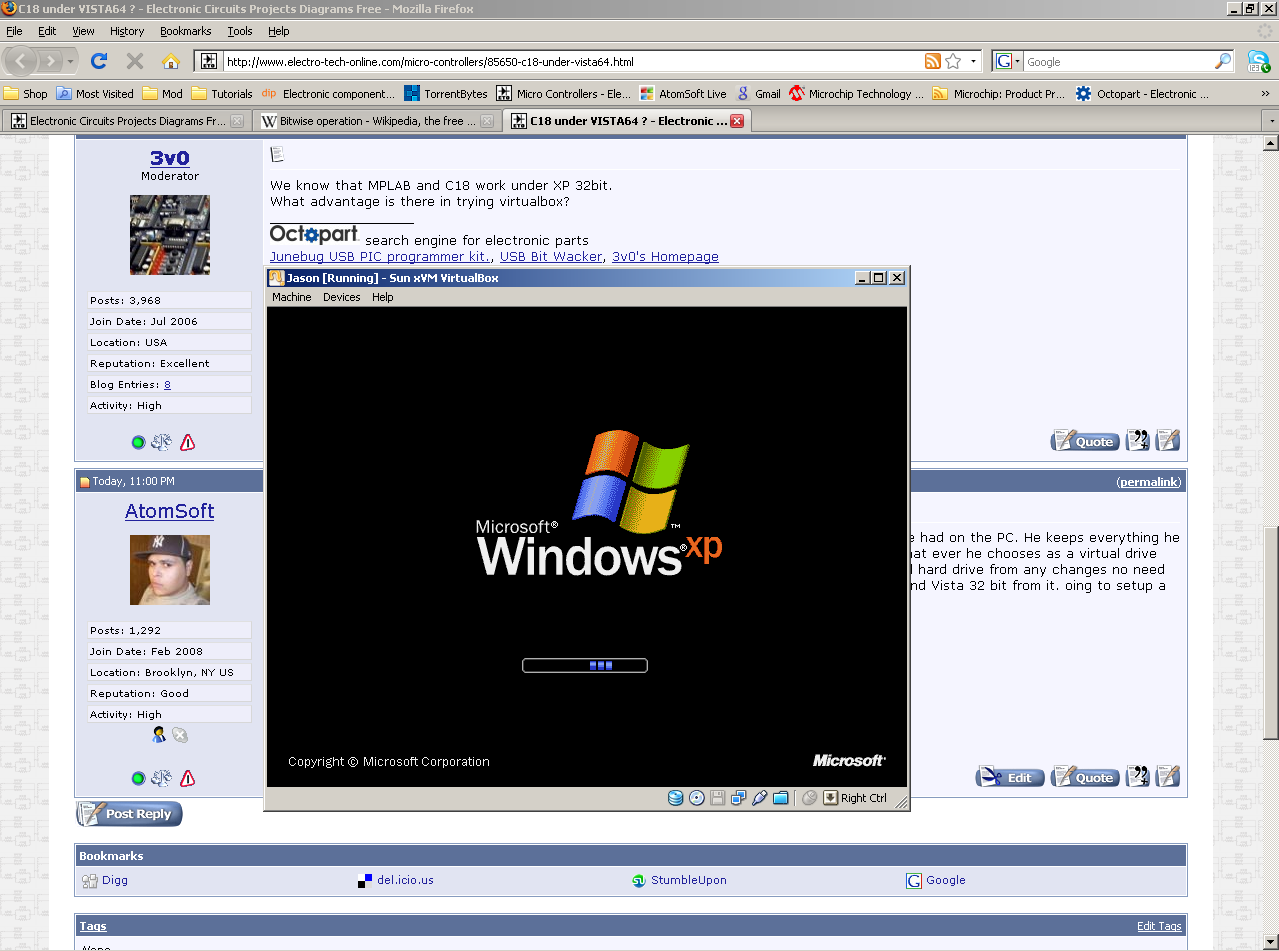Open the VirtualBox Help menu
Image resolution: width=1279 pixels, height=951 pixels.
click(383, 297)
